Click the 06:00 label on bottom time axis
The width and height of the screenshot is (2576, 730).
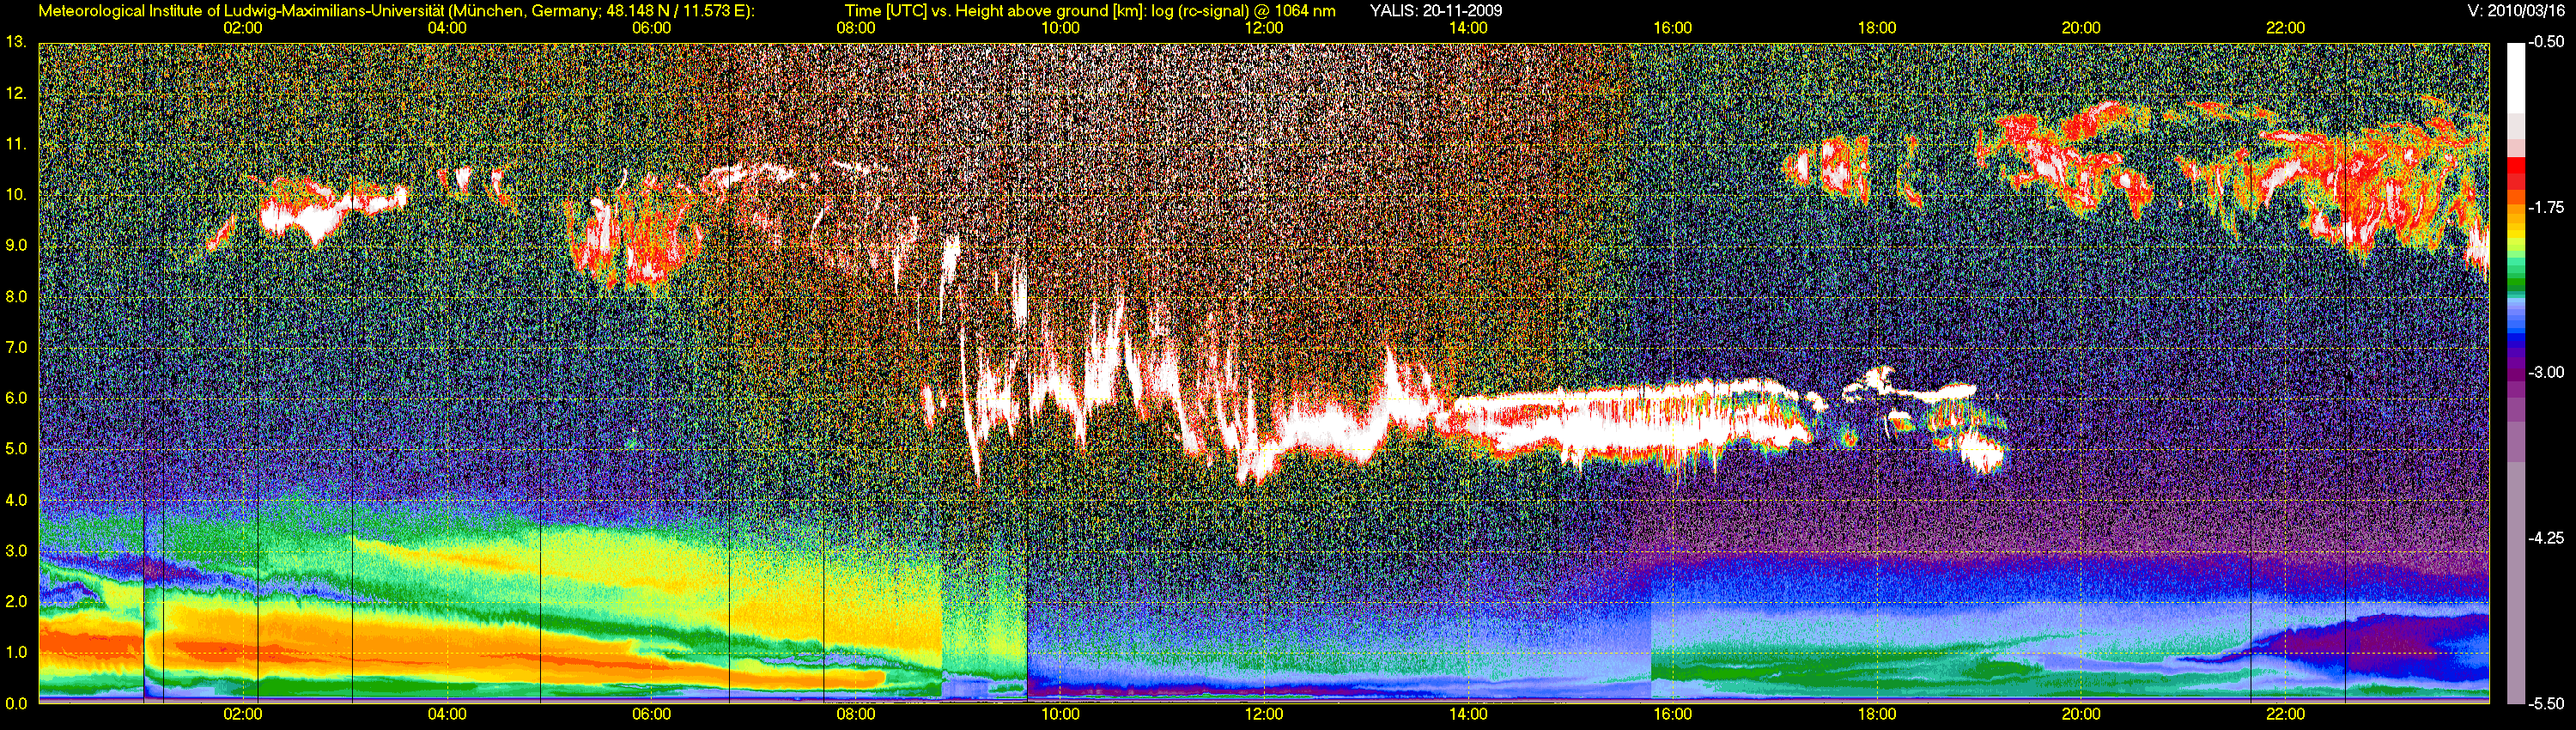[652, 715]
